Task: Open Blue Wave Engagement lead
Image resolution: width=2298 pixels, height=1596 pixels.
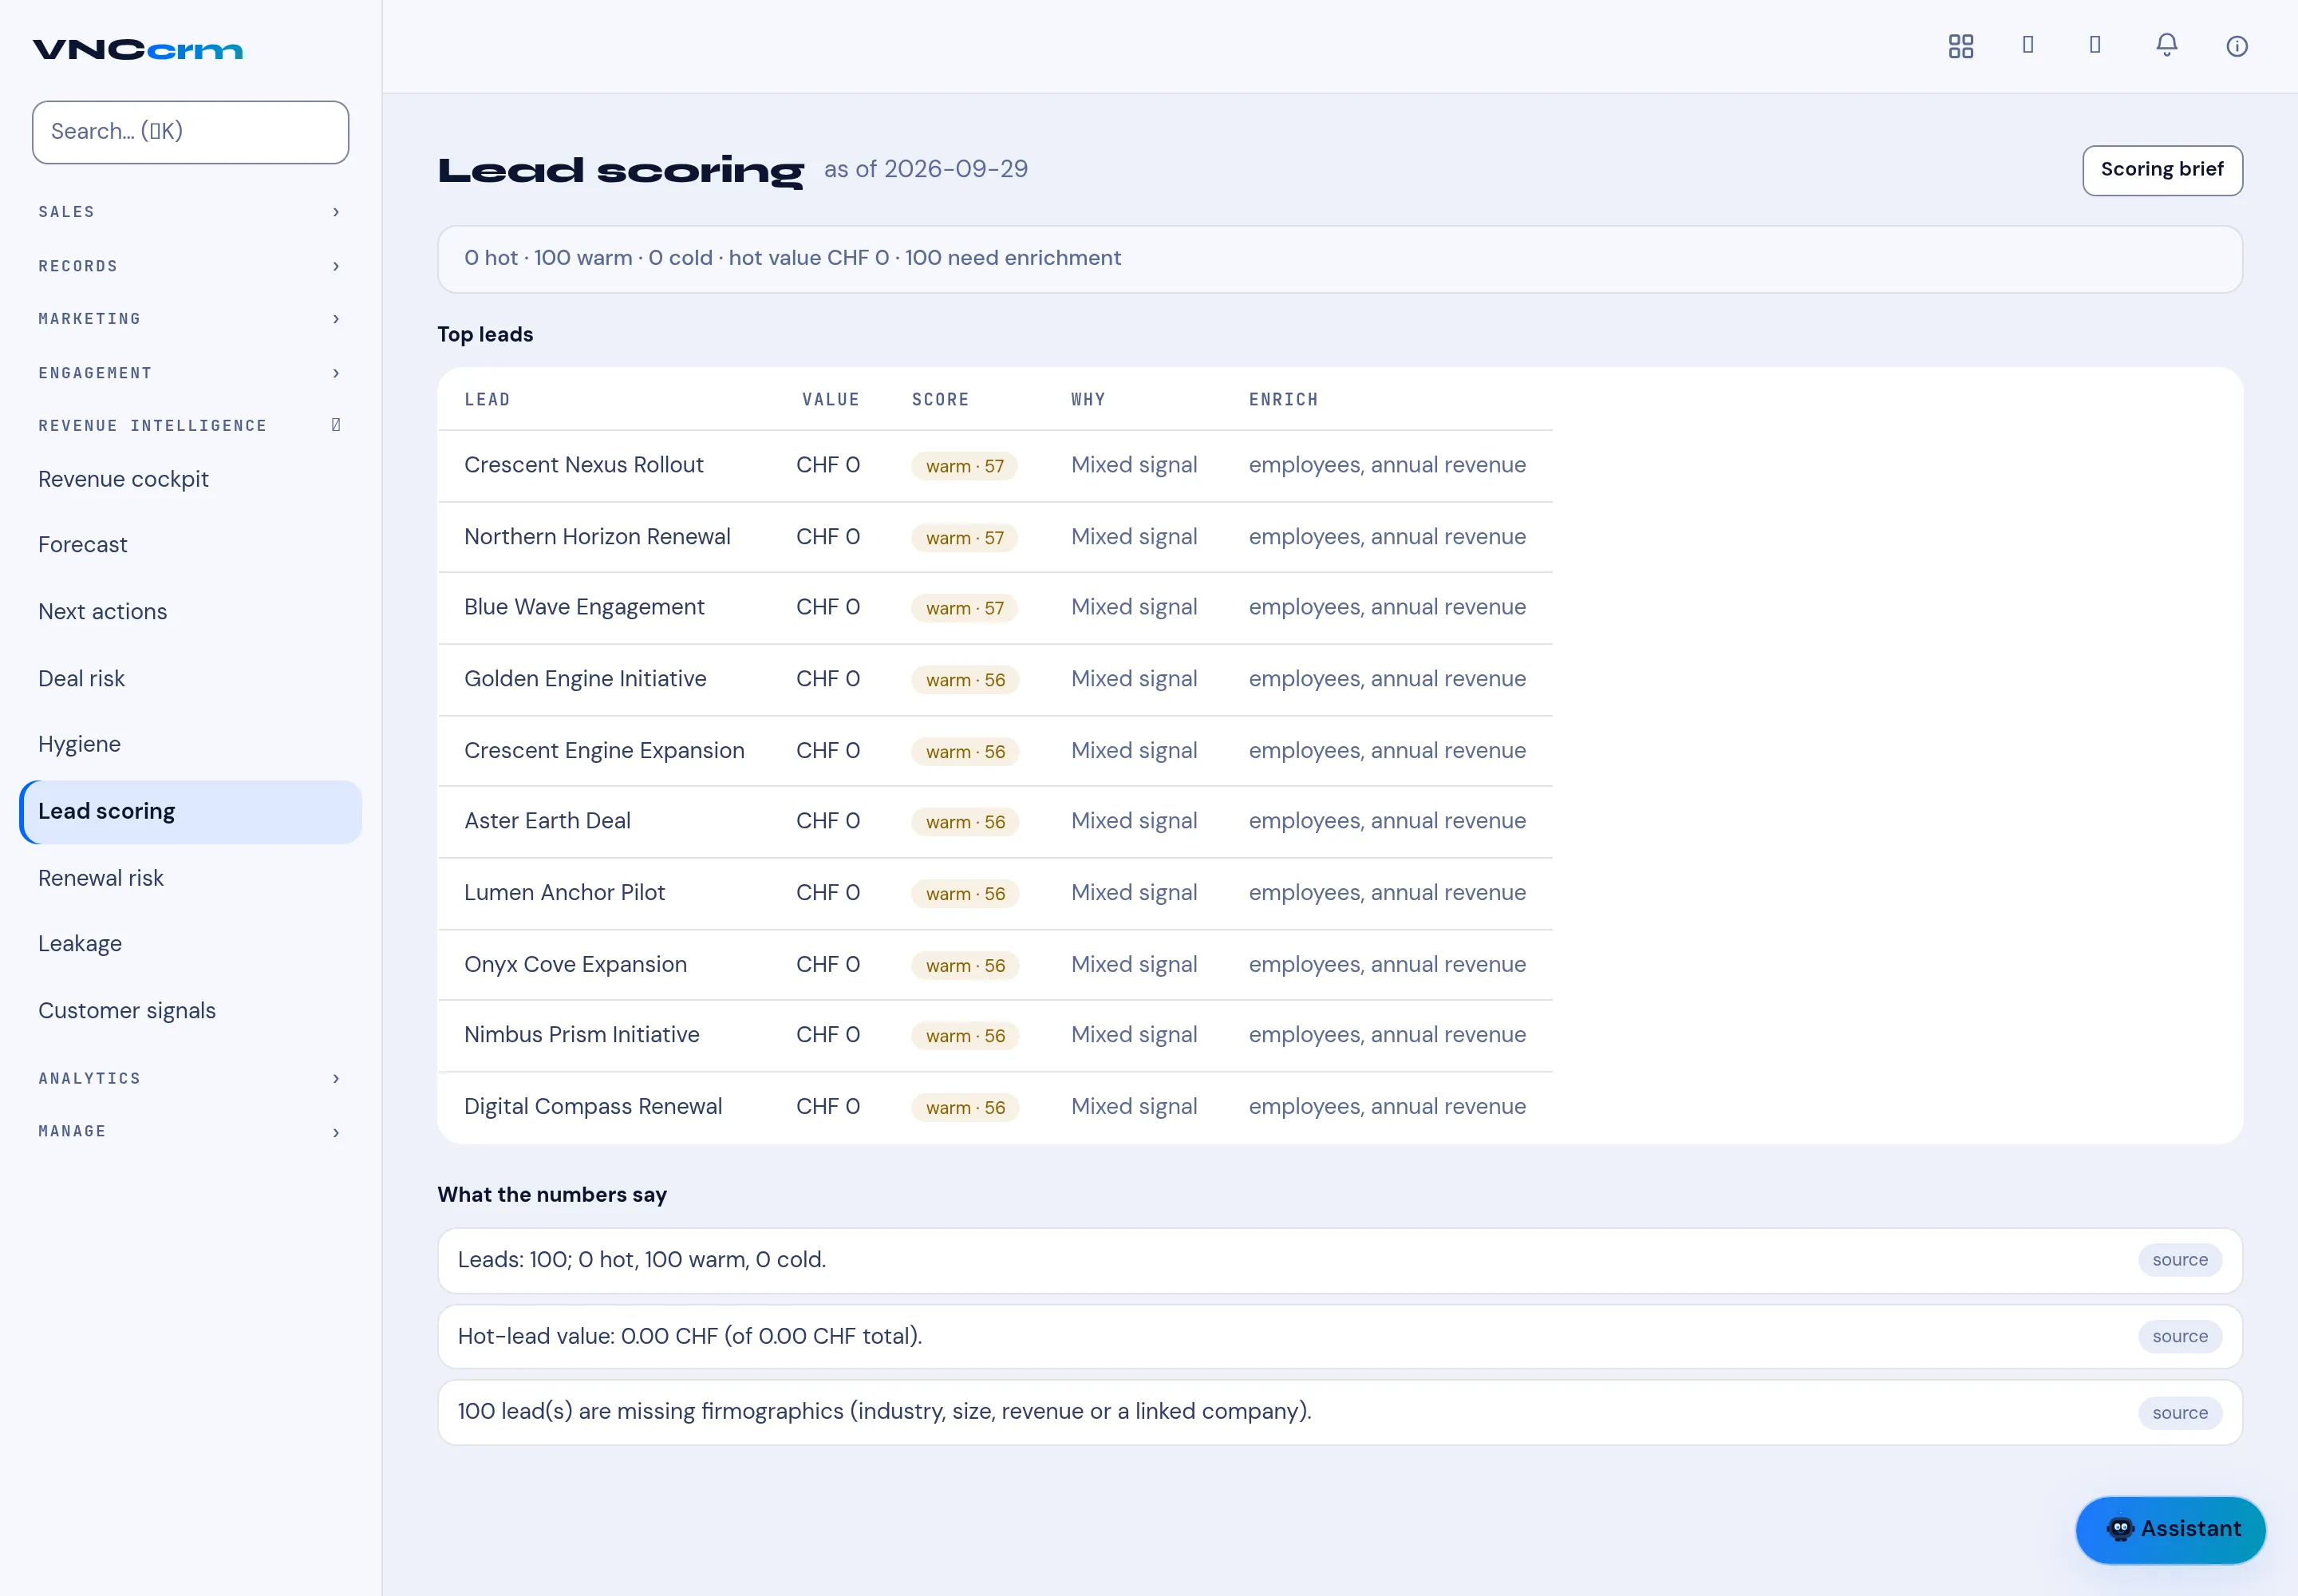Action: [x=584, y=607]
